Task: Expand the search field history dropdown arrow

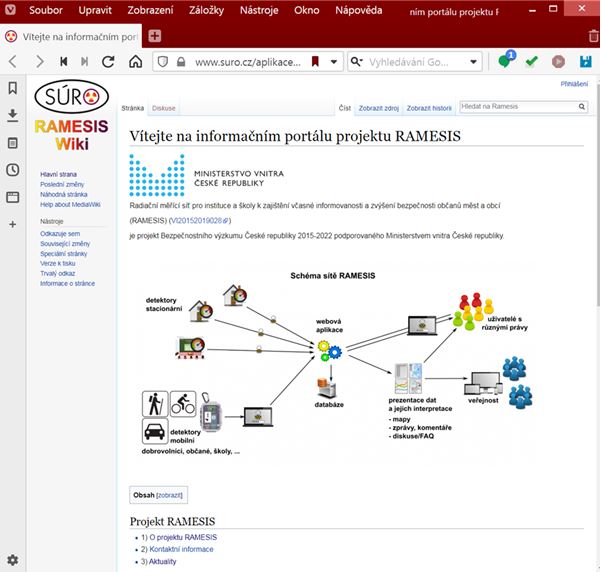Action: (477, 62)
